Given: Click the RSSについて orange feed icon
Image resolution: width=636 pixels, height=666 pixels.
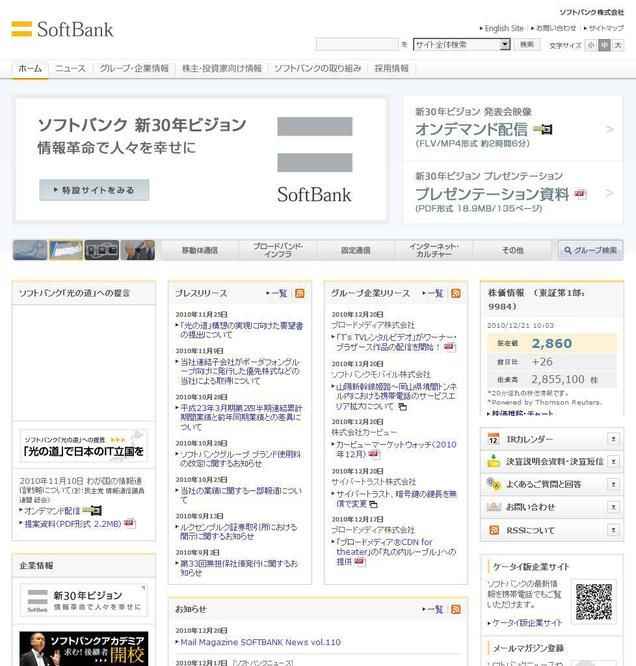Looking at the screenshot, I should [494, 530].
